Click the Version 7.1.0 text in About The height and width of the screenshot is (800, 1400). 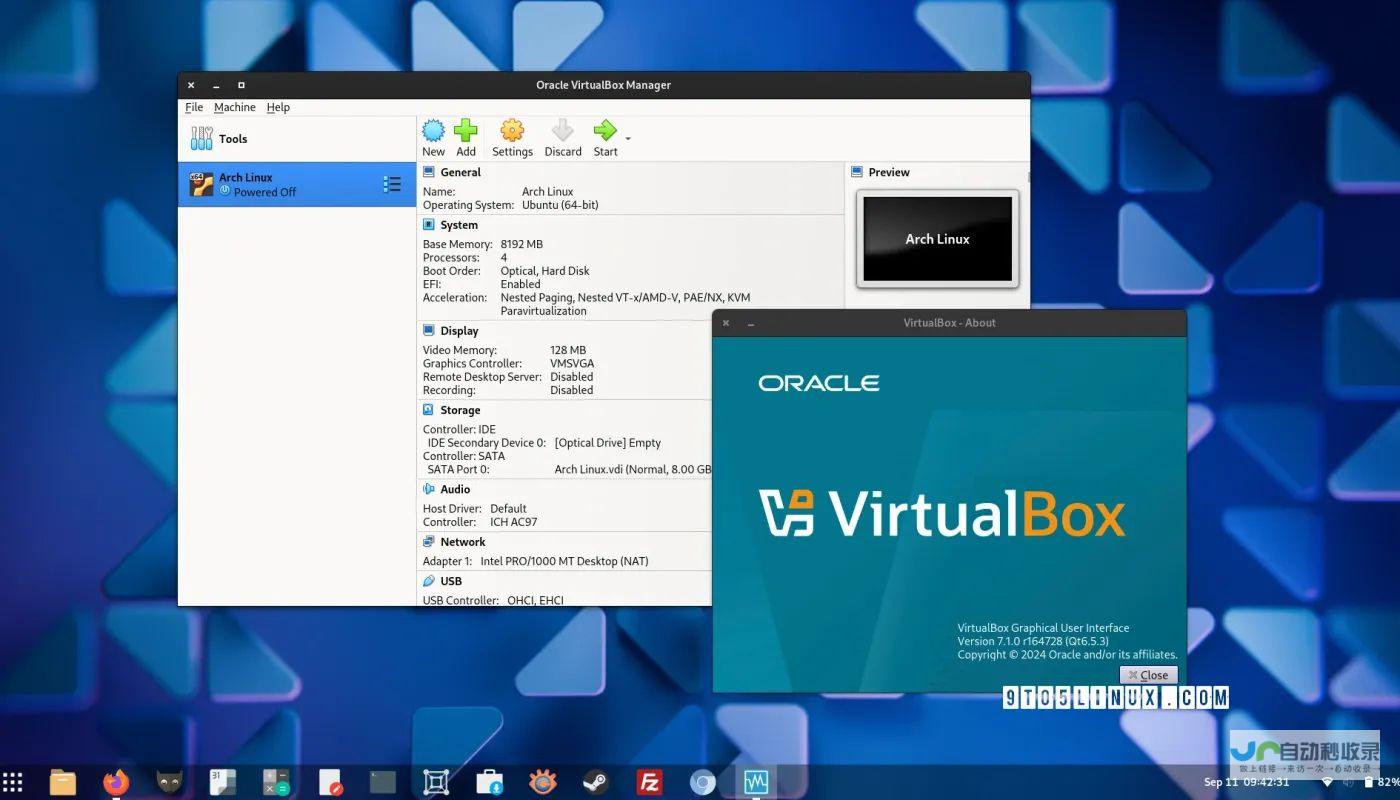click(1033, 641)
